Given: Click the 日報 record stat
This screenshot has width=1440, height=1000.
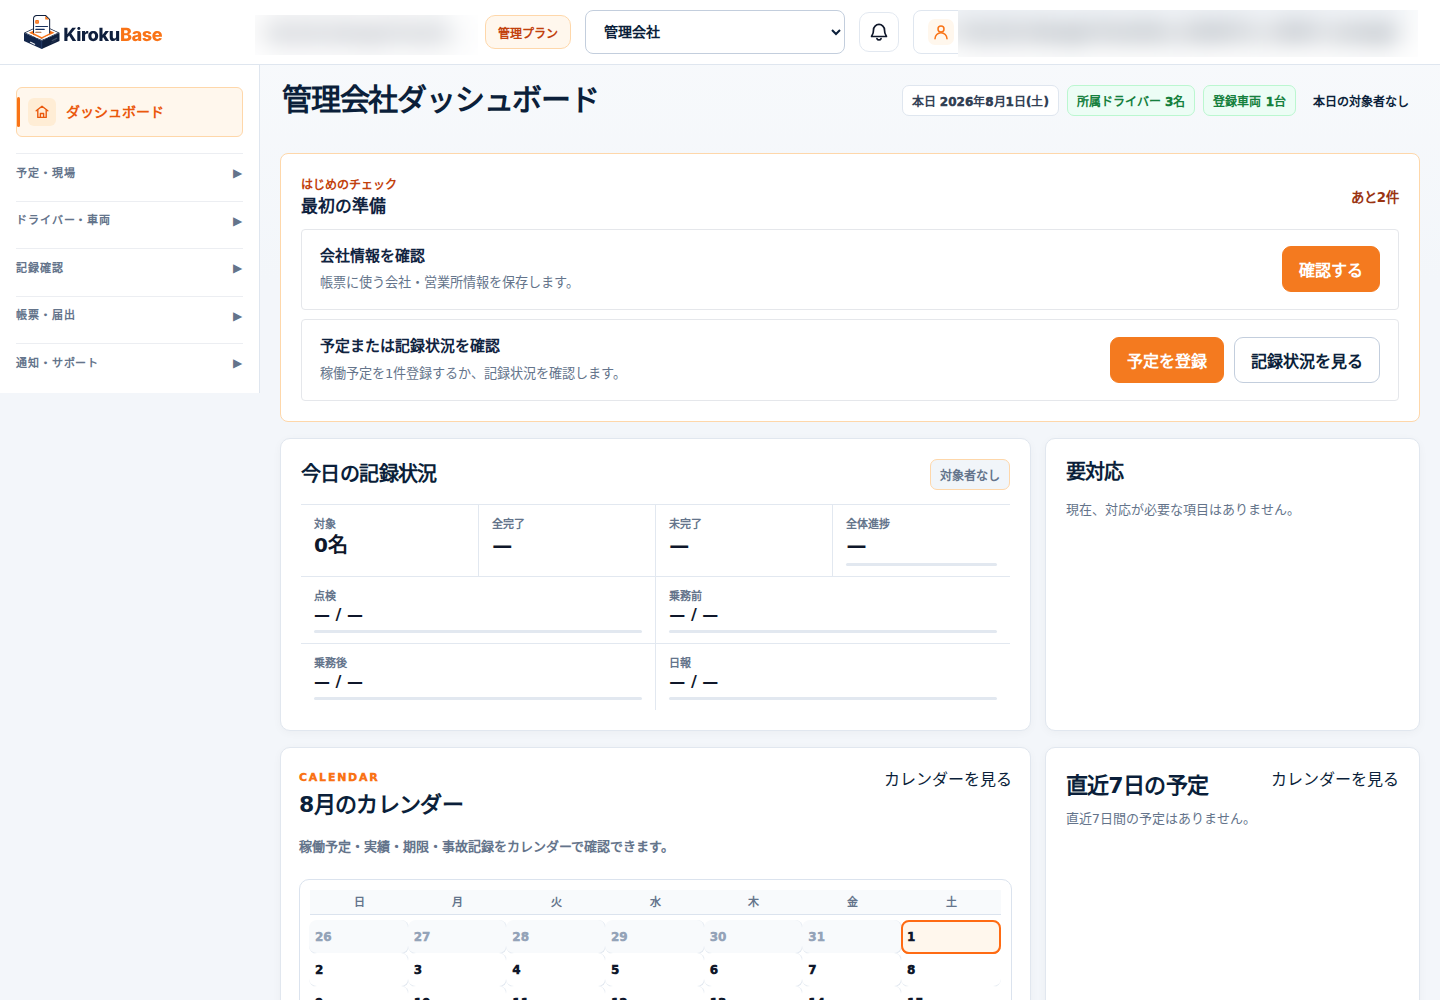Looking at the screenshot, I should tap(833, 676).
